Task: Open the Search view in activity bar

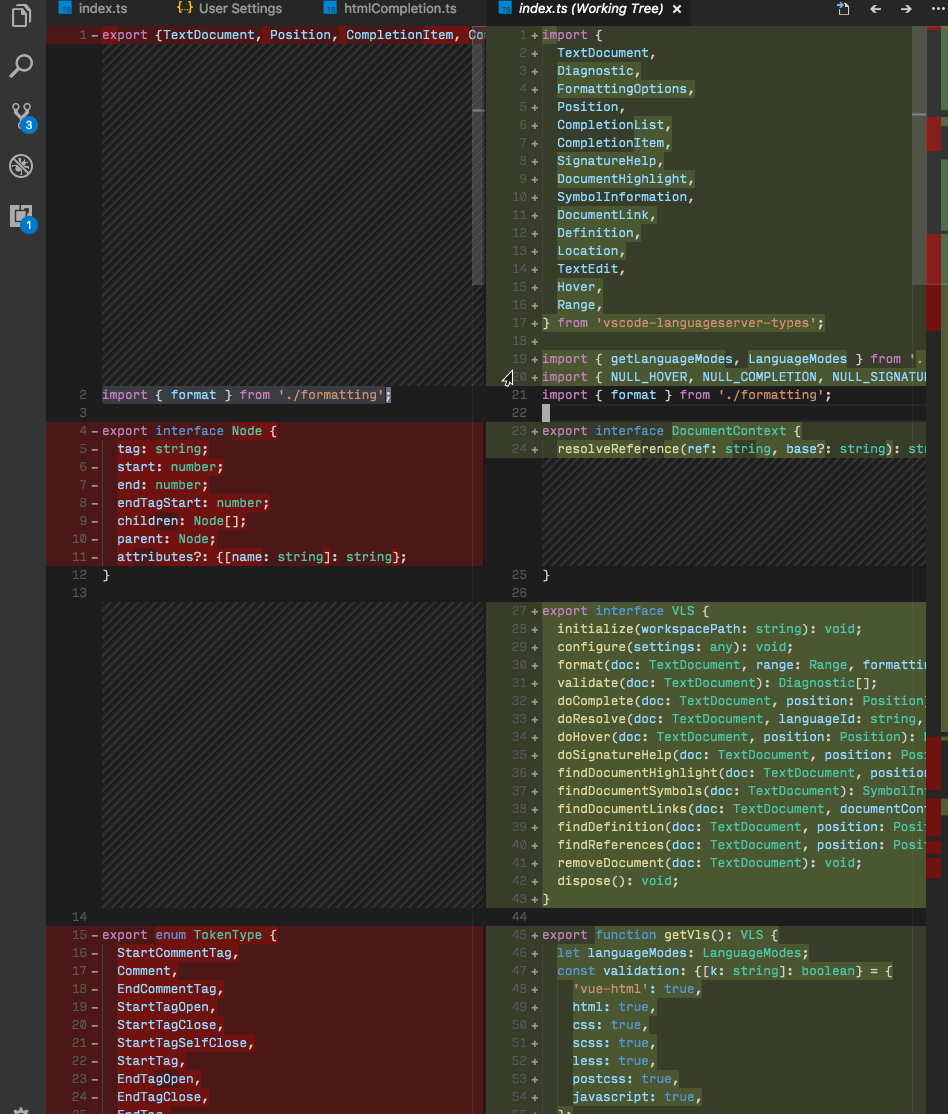Action: coord(21,65)
